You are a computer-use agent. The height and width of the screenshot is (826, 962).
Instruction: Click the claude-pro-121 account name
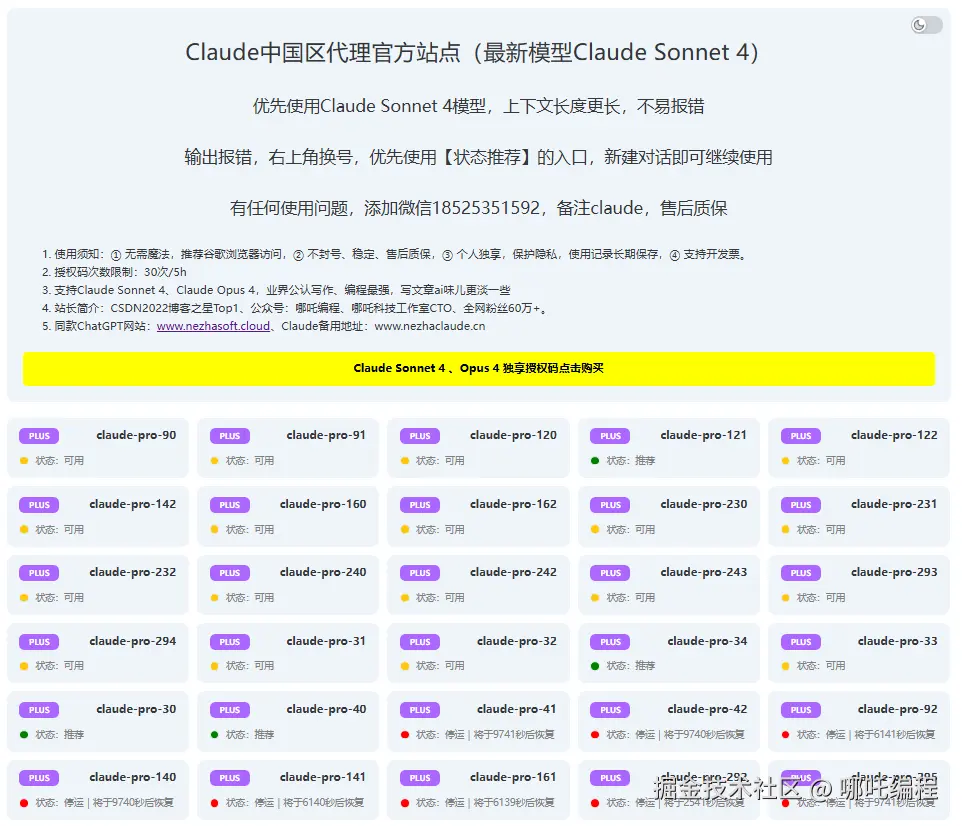pyautogui.click(x=704, y=435)
